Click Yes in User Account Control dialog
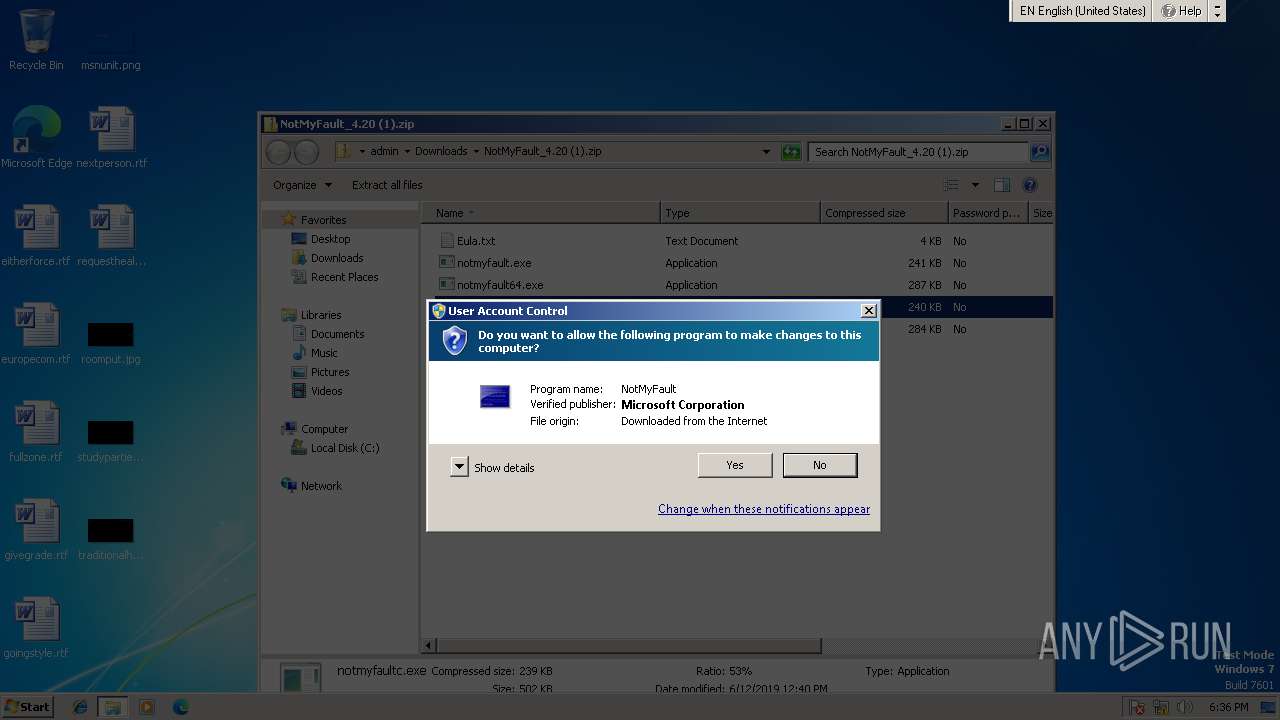 pyautogui.click(x=735, y=465)
